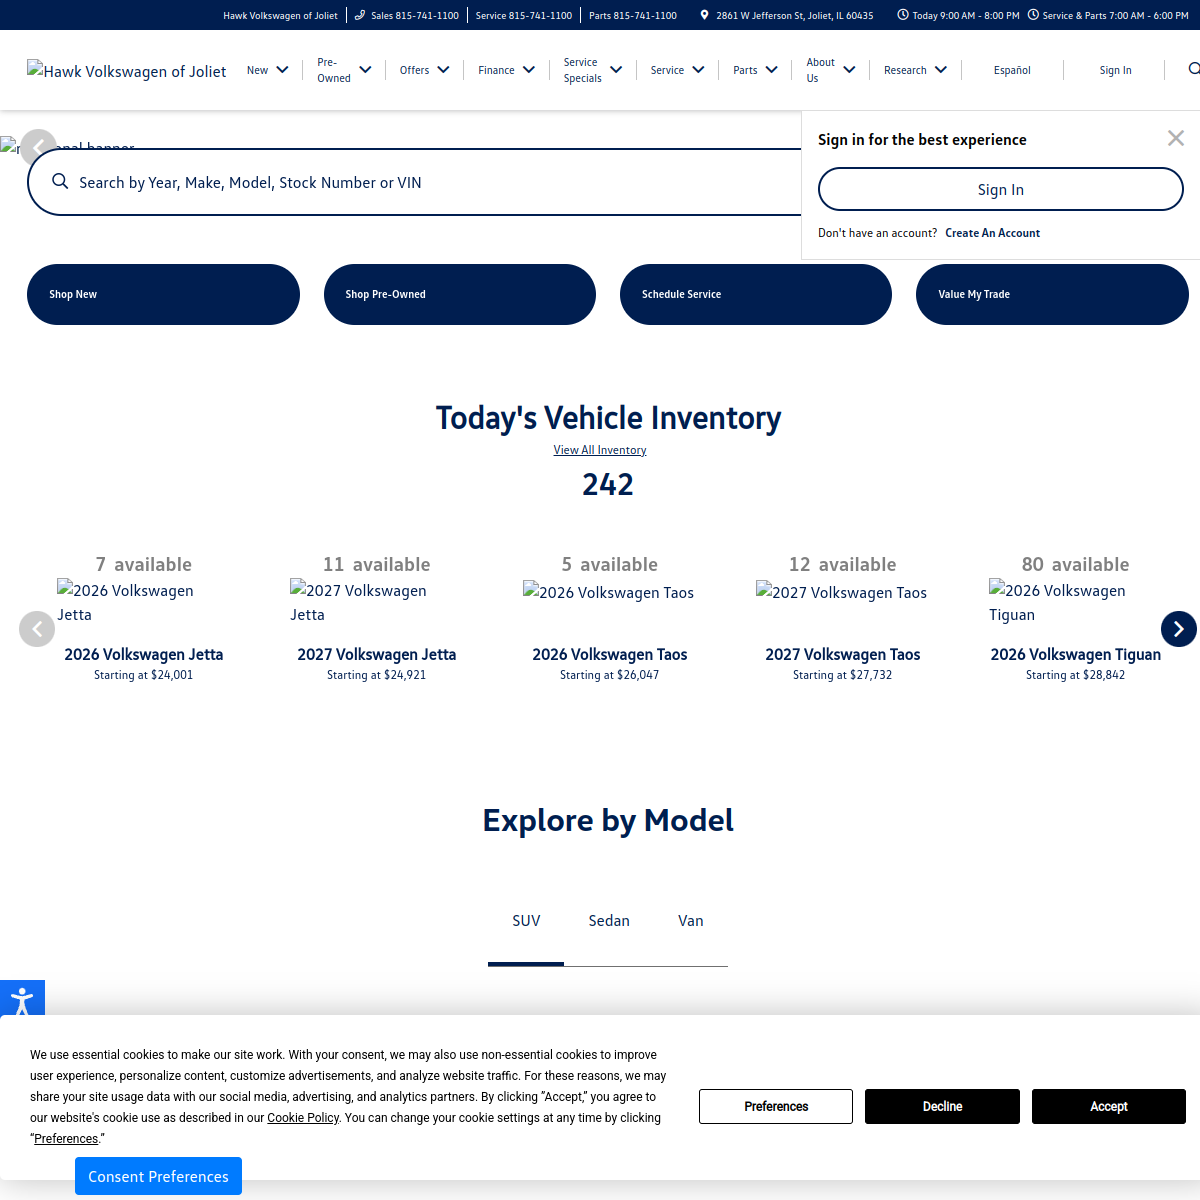
Task: Click the Sign In button in popup
Action: coord(1001,189)
